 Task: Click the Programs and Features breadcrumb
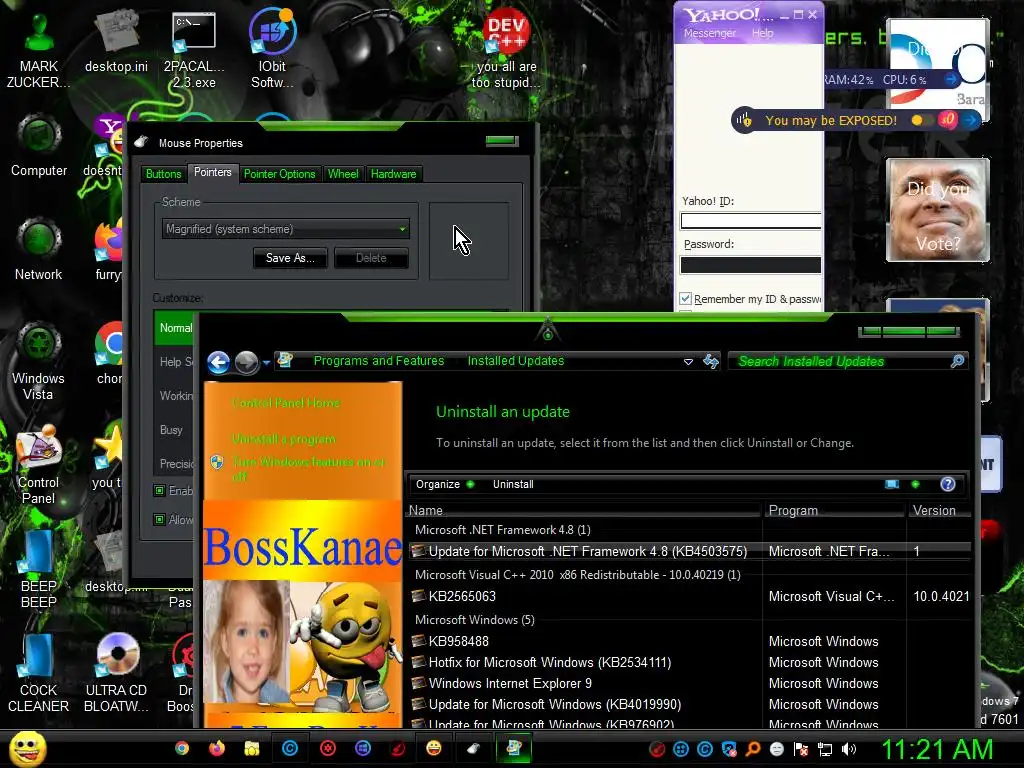[x=379, y=360]
